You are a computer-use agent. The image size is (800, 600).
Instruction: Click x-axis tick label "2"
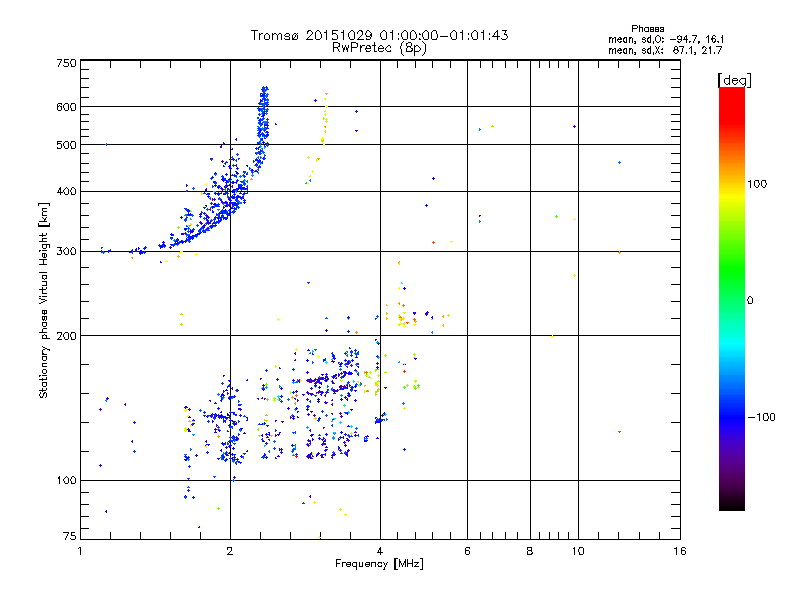(x=230, y=551)
